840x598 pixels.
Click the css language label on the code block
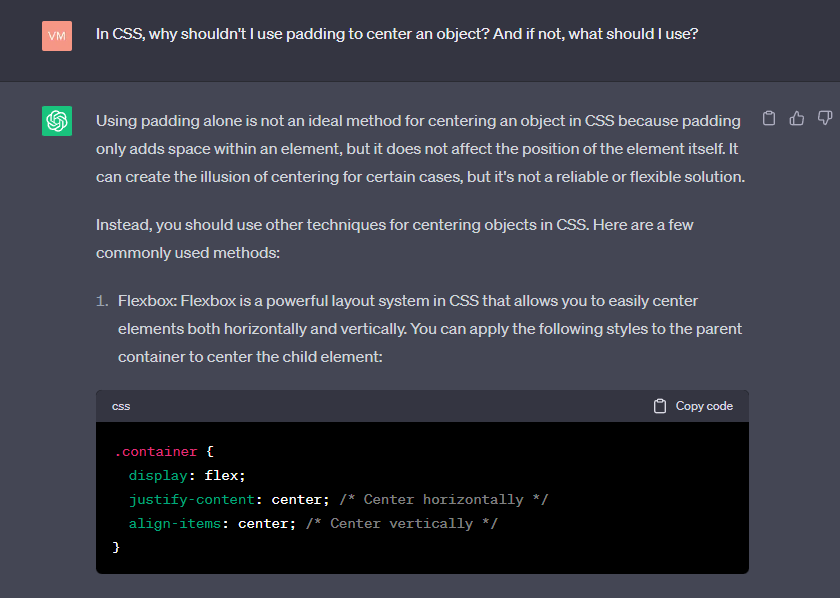coord(121,406)
